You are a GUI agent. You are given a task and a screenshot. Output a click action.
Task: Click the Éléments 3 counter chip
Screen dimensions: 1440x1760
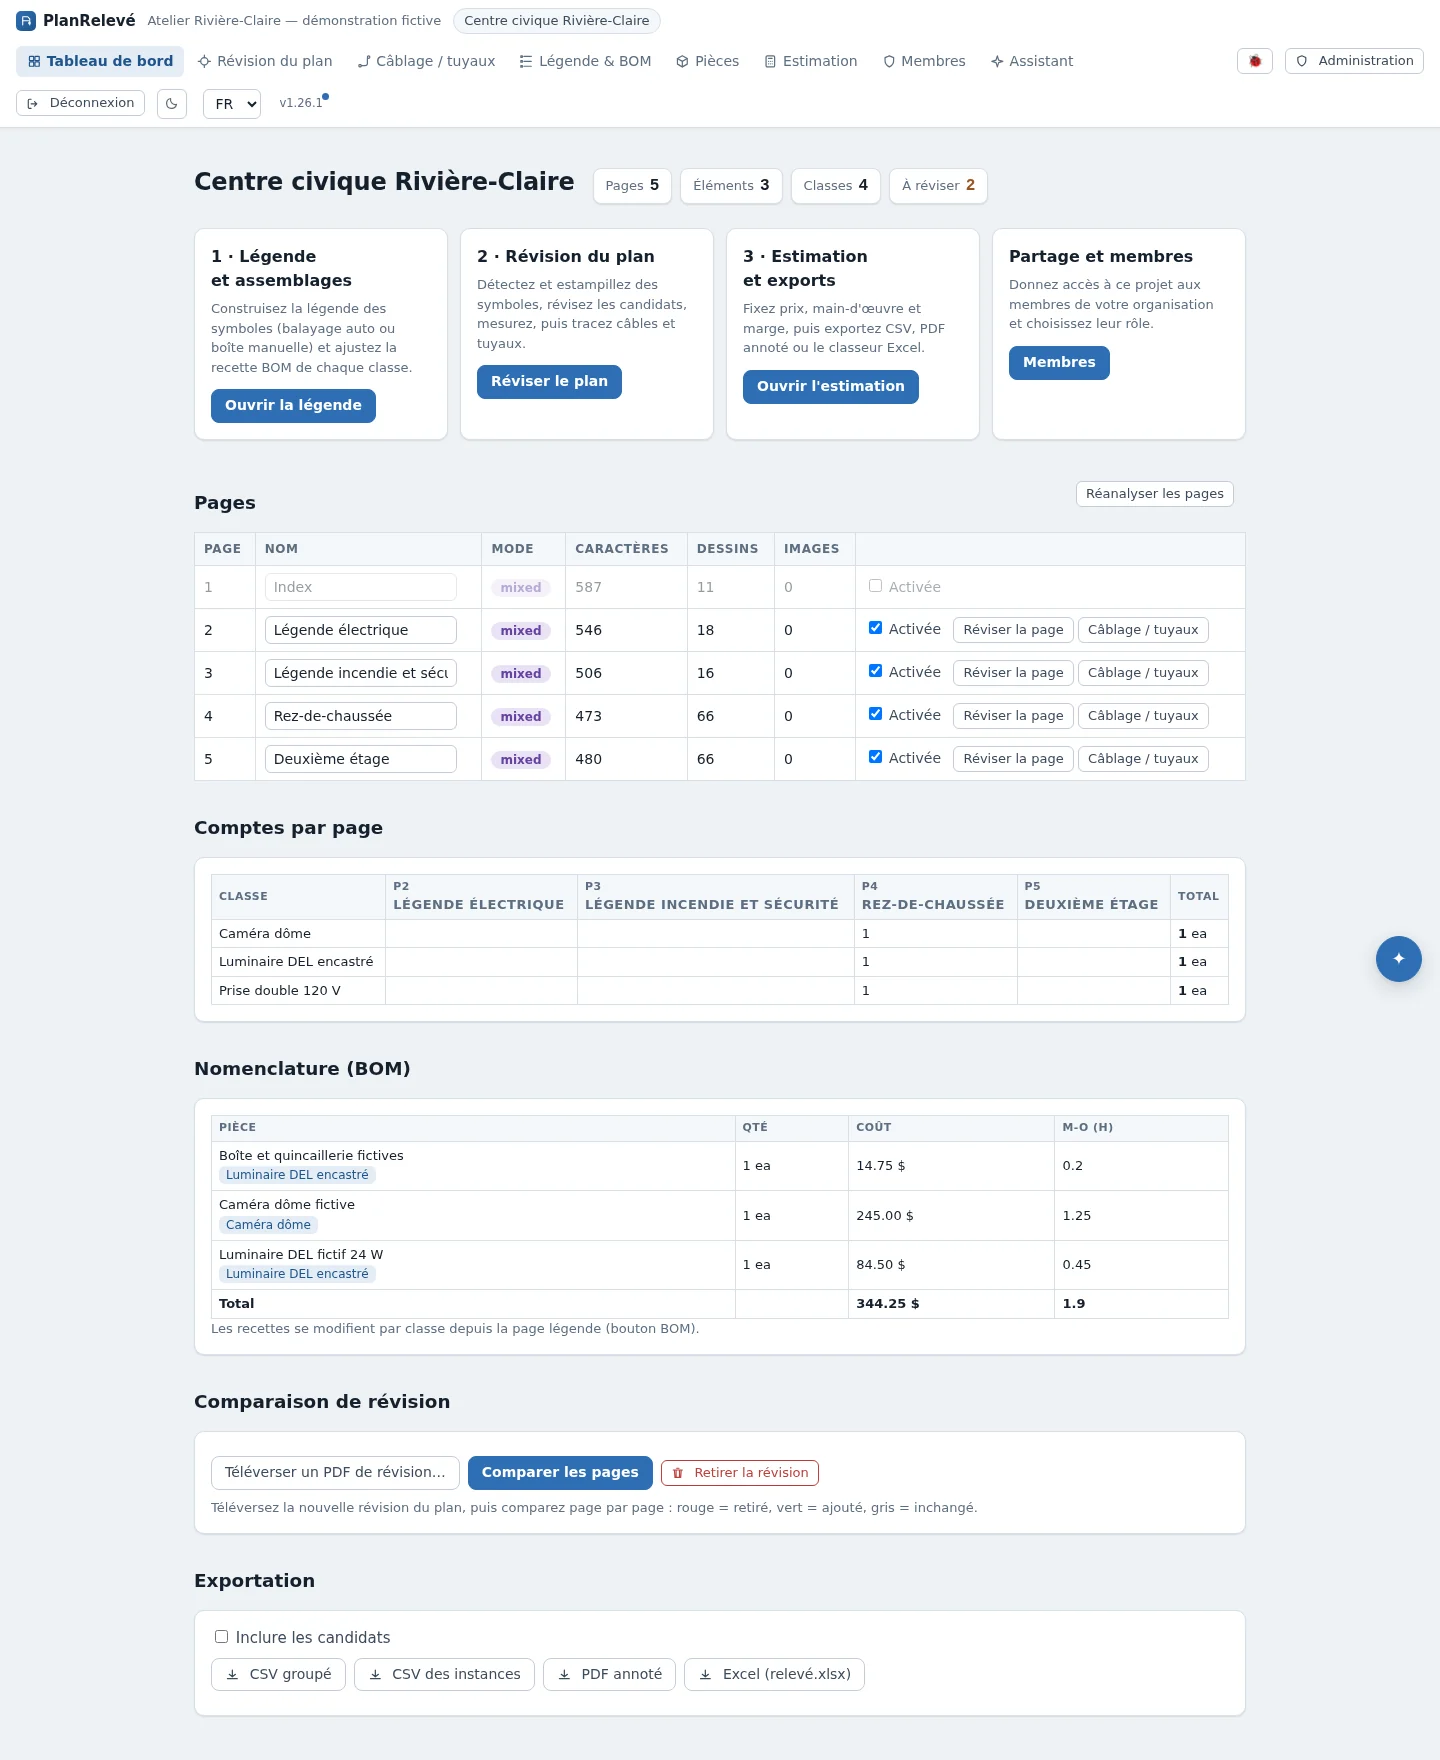(x=731, y=186)
